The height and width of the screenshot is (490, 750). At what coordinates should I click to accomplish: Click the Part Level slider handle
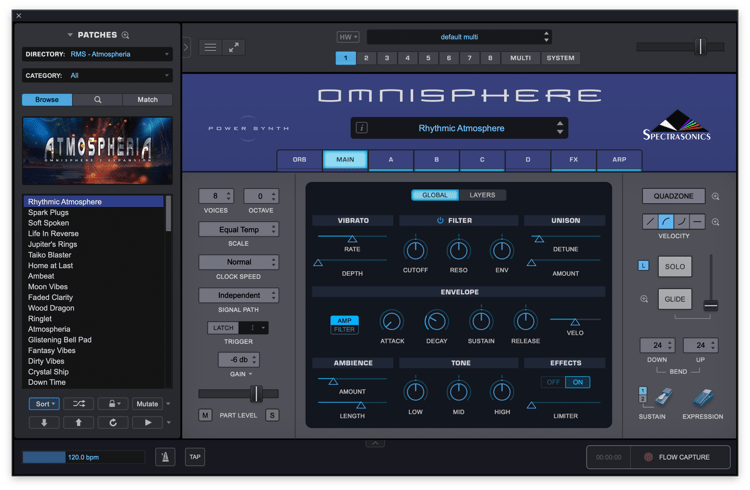pos(256,394)
